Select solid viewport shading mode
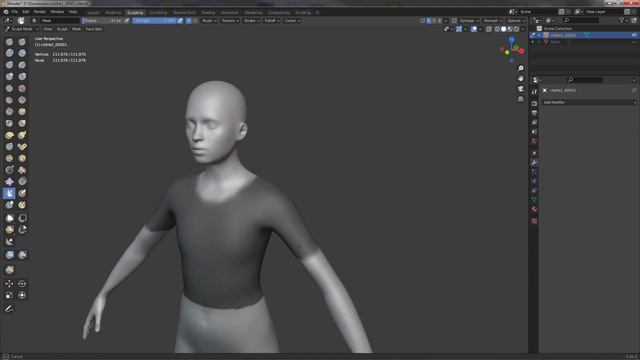This screenshot has height=360, width=640. point(503,29)
